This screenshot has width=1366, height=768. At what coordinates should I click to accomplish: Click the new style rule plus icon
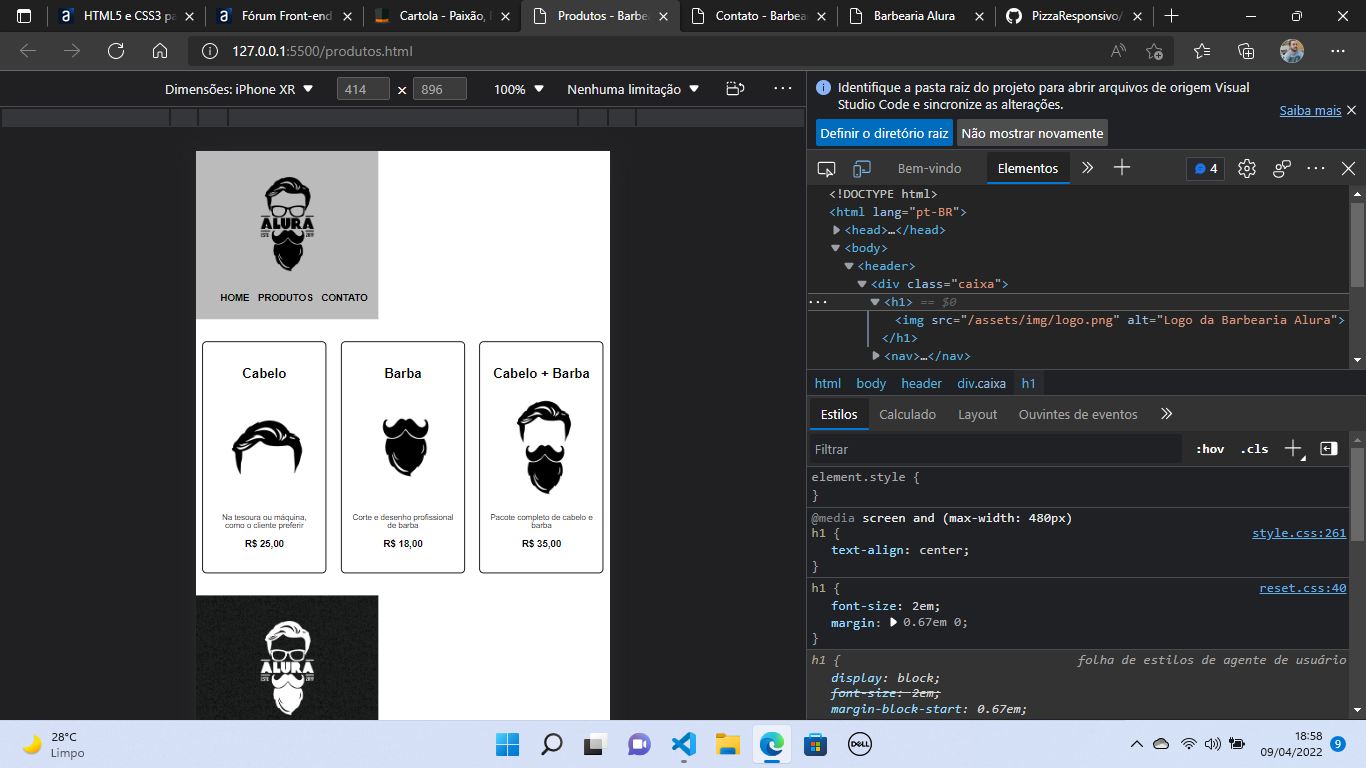pos(1294,449)
